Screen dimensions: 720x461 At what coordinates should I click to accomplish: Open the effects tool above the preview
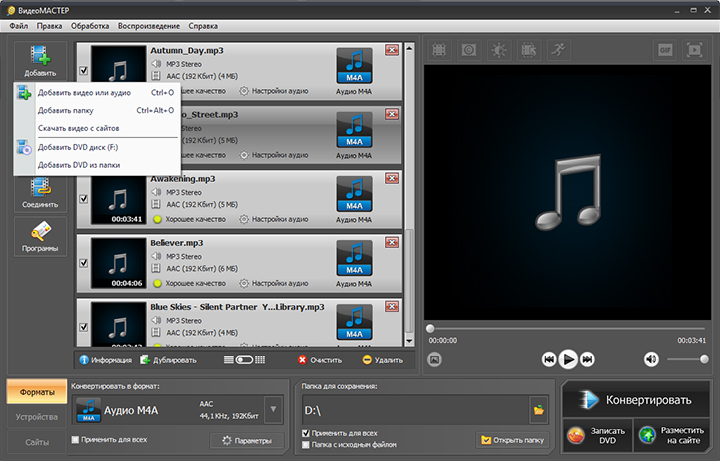coord(468,50)
